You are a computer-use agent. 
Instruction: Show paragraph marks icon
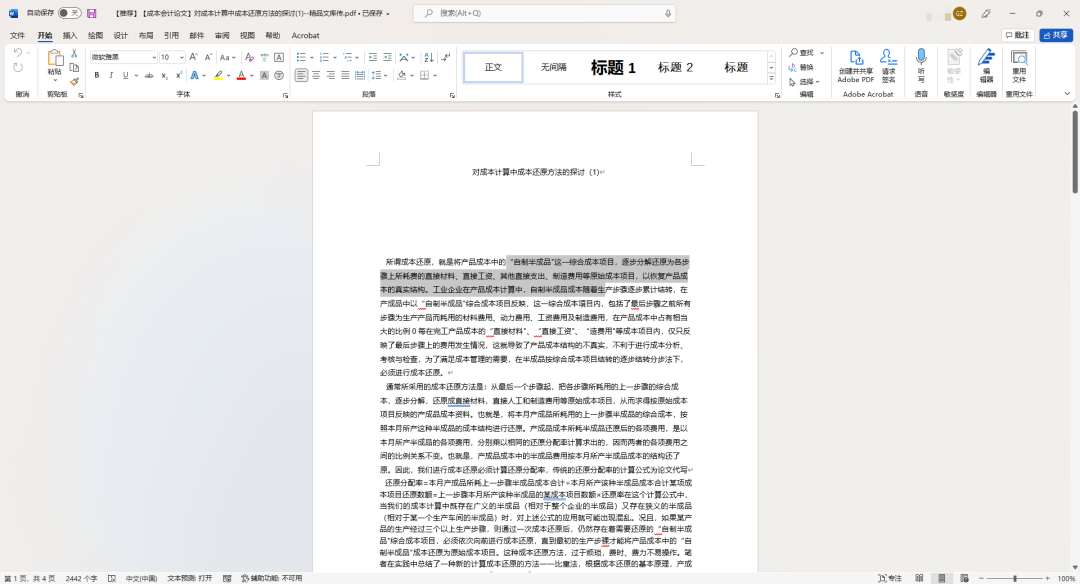click(x=446, y=57)
